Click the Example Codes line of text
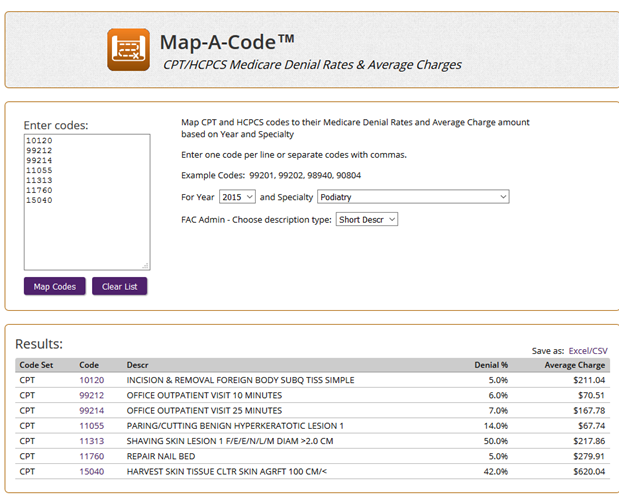619x497 pixels. [271, 175]
